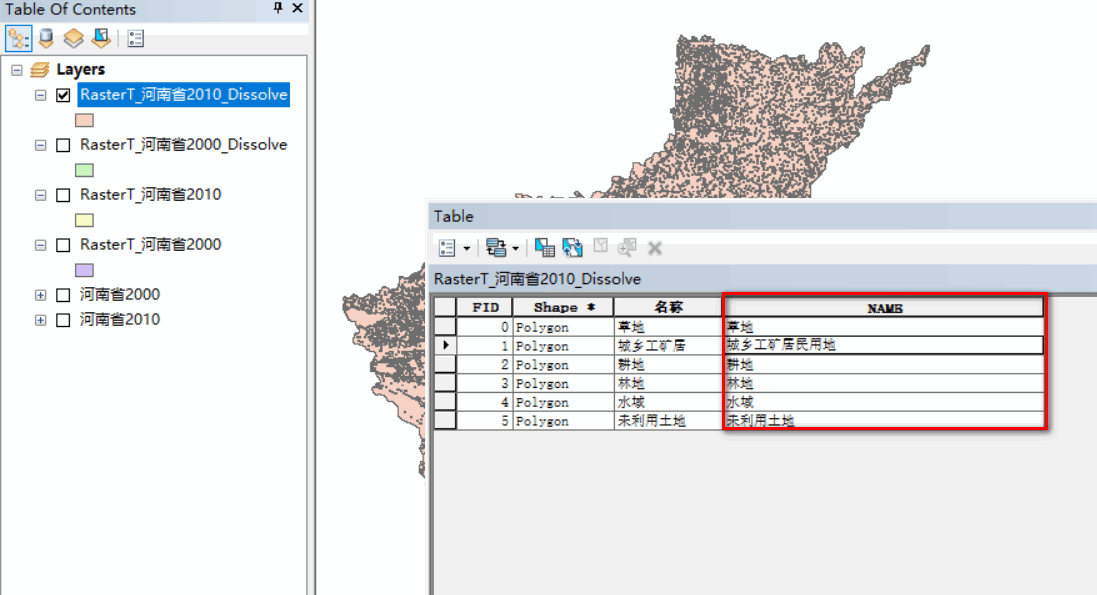Image resolution: width=1097 pixels, height=595 pixels.
Task: Click List By Drawing Order icon
Action: click(x=18, y=38)
